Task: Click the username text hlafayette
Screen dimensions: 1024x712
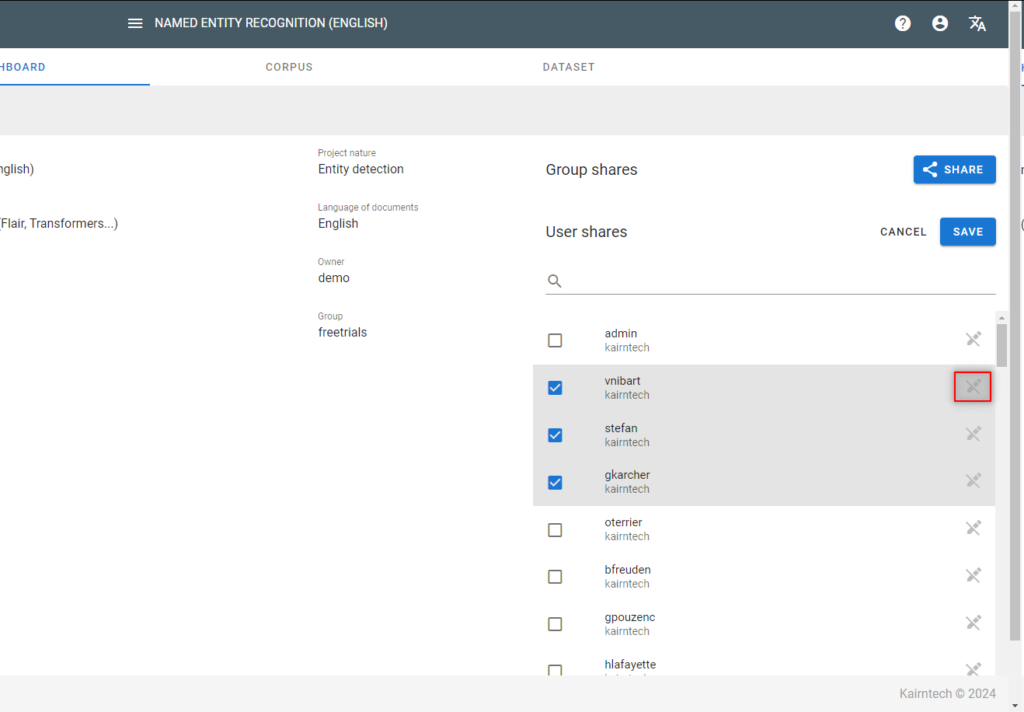Action: tap(630, 664)
